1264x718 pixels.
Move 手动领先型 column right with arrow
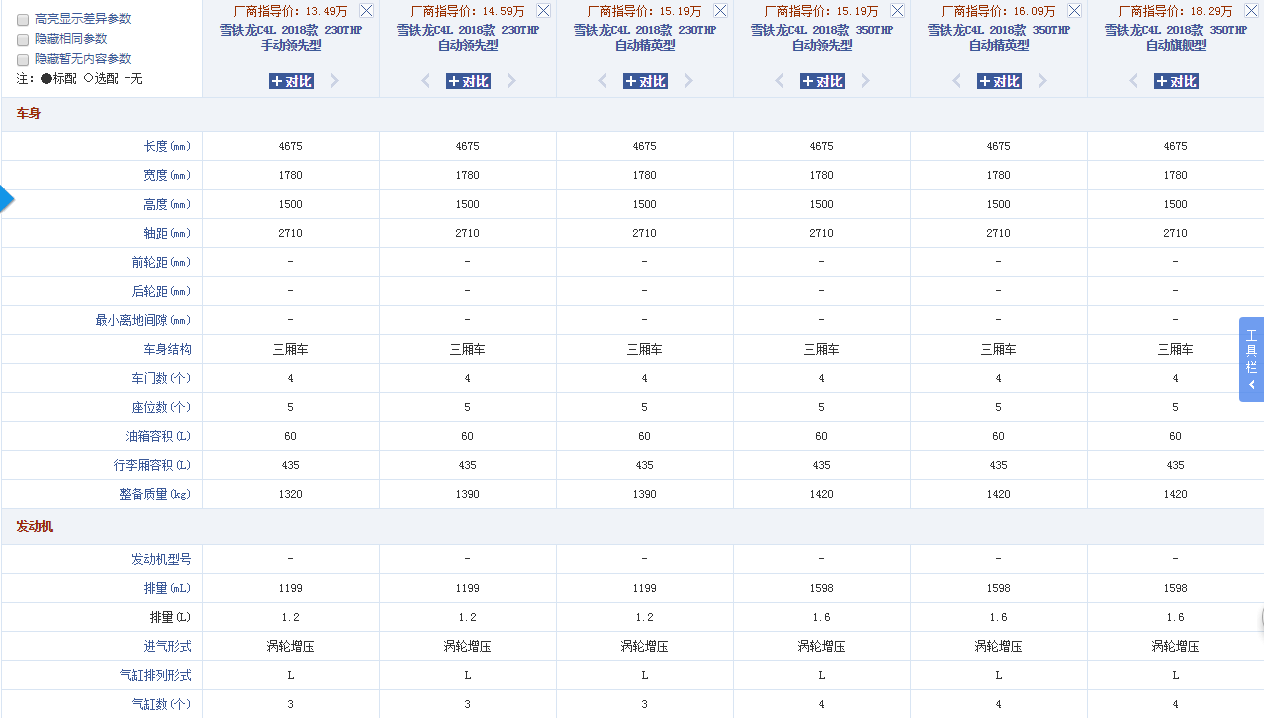(x=334, y=81)
